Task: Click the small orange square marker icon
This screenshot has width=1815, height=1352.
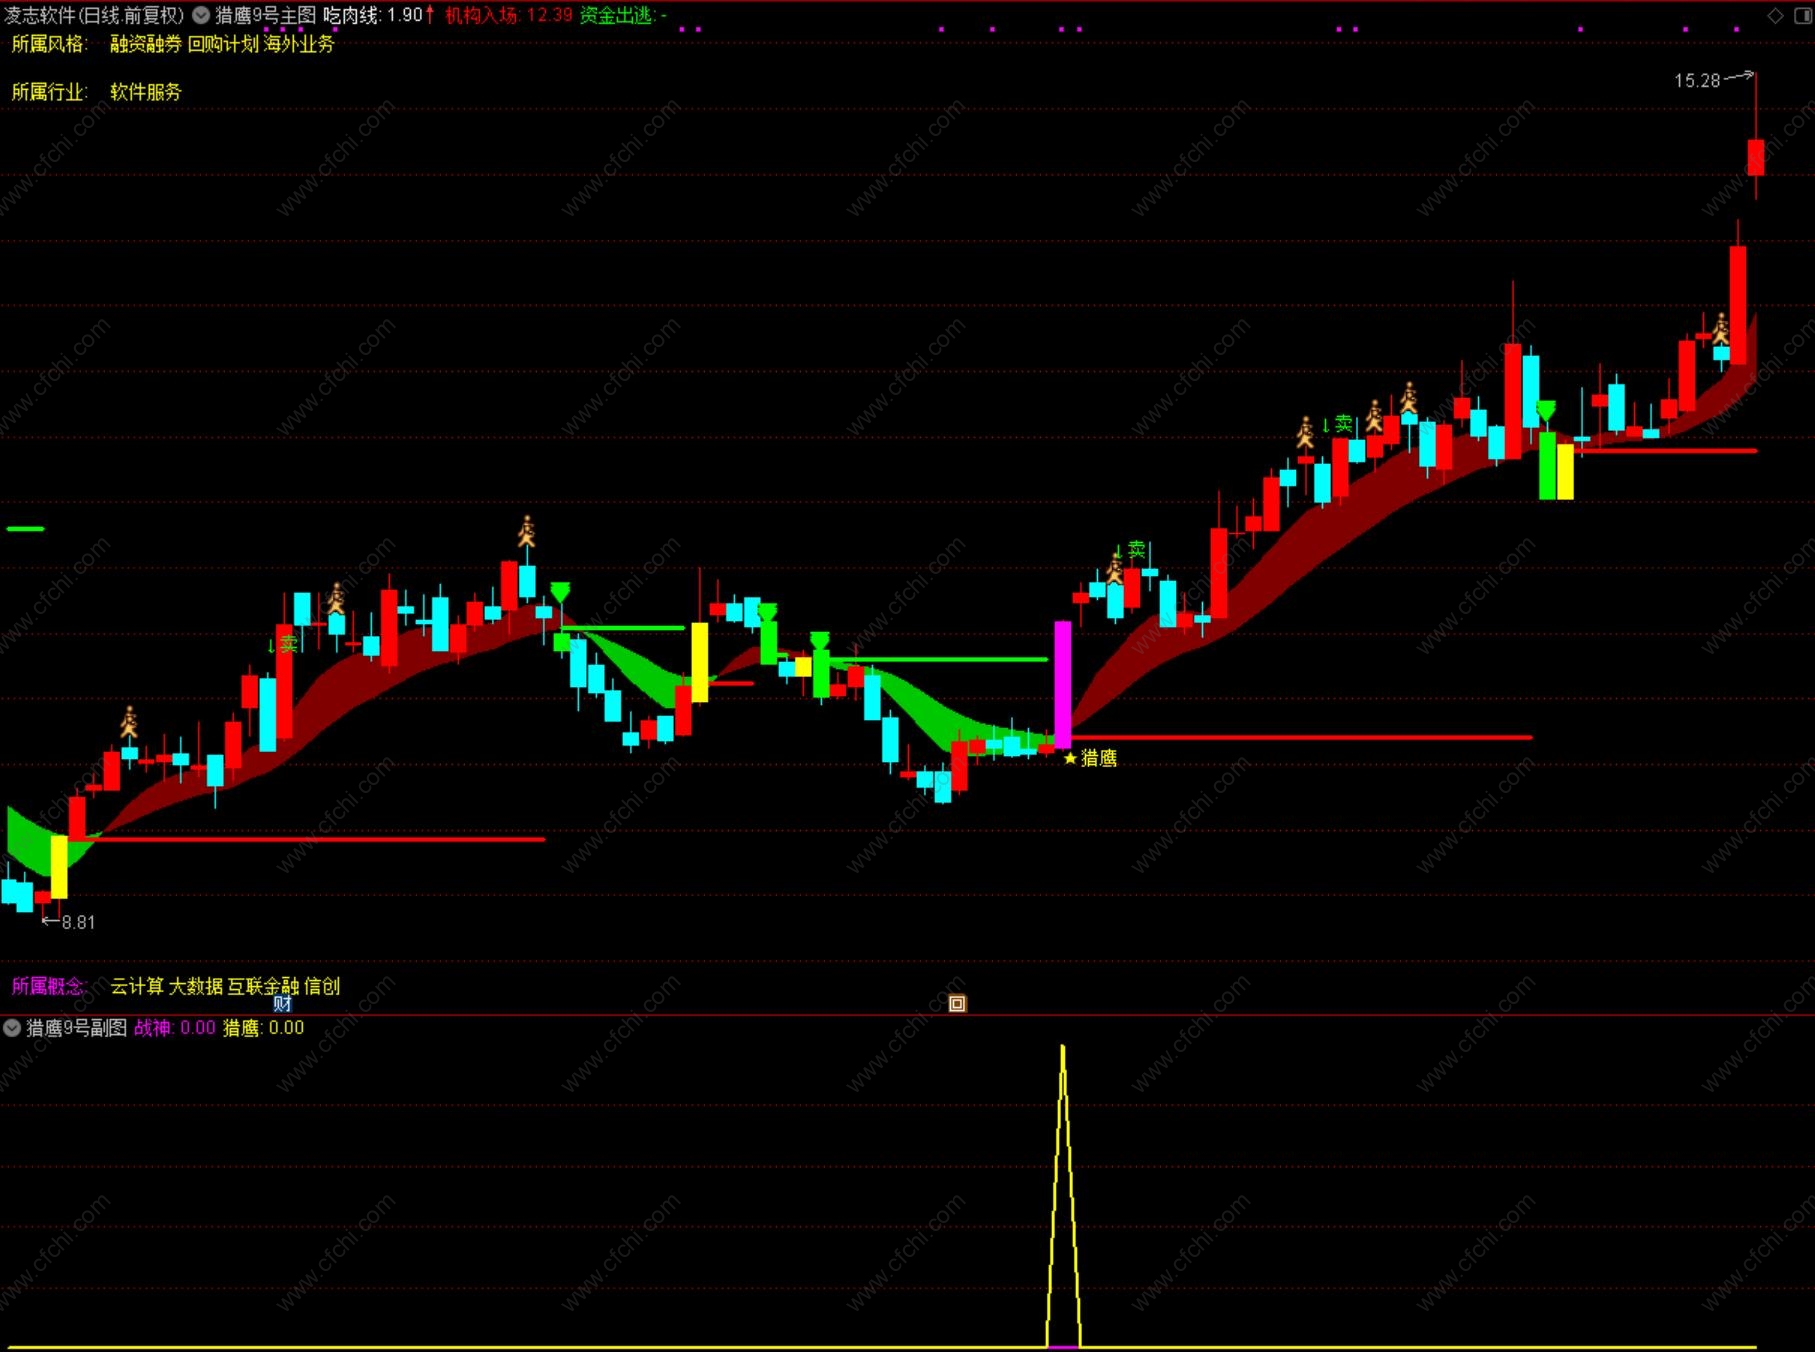Action: 957,1003
